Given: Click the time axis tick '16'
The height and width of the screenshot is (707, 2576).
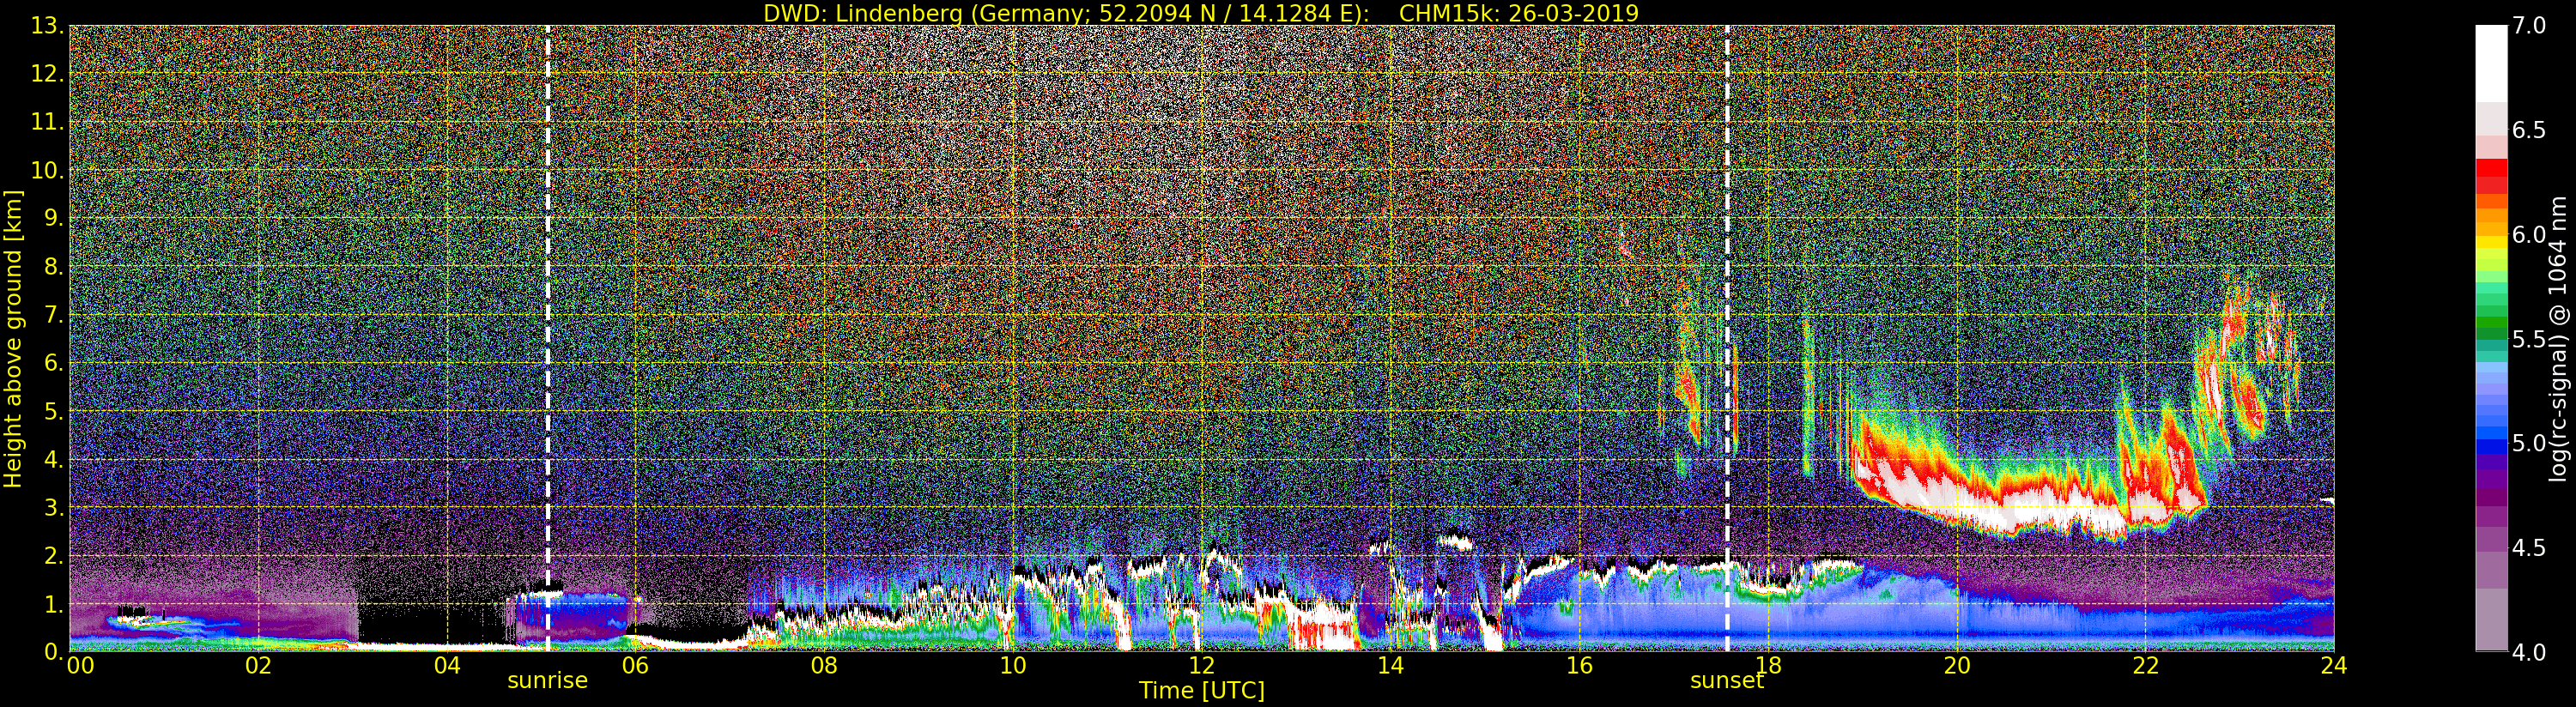Looking at the screenshot, I should [1579, 665].
